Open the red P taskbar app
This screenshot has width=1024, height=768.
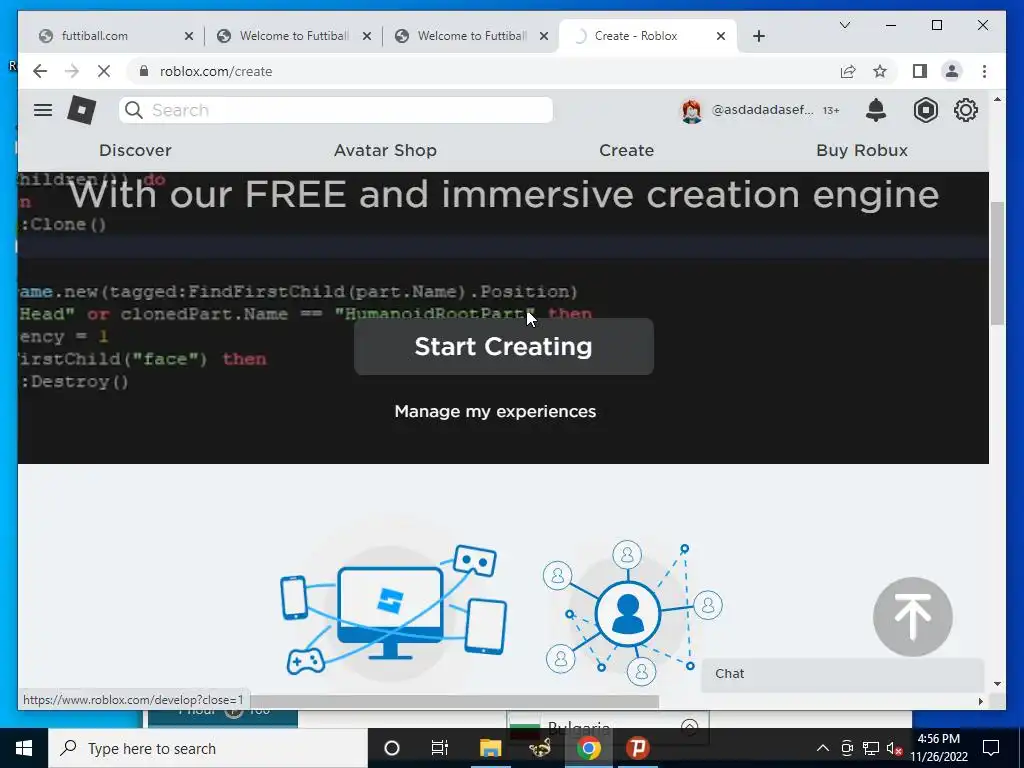point(638,748)
